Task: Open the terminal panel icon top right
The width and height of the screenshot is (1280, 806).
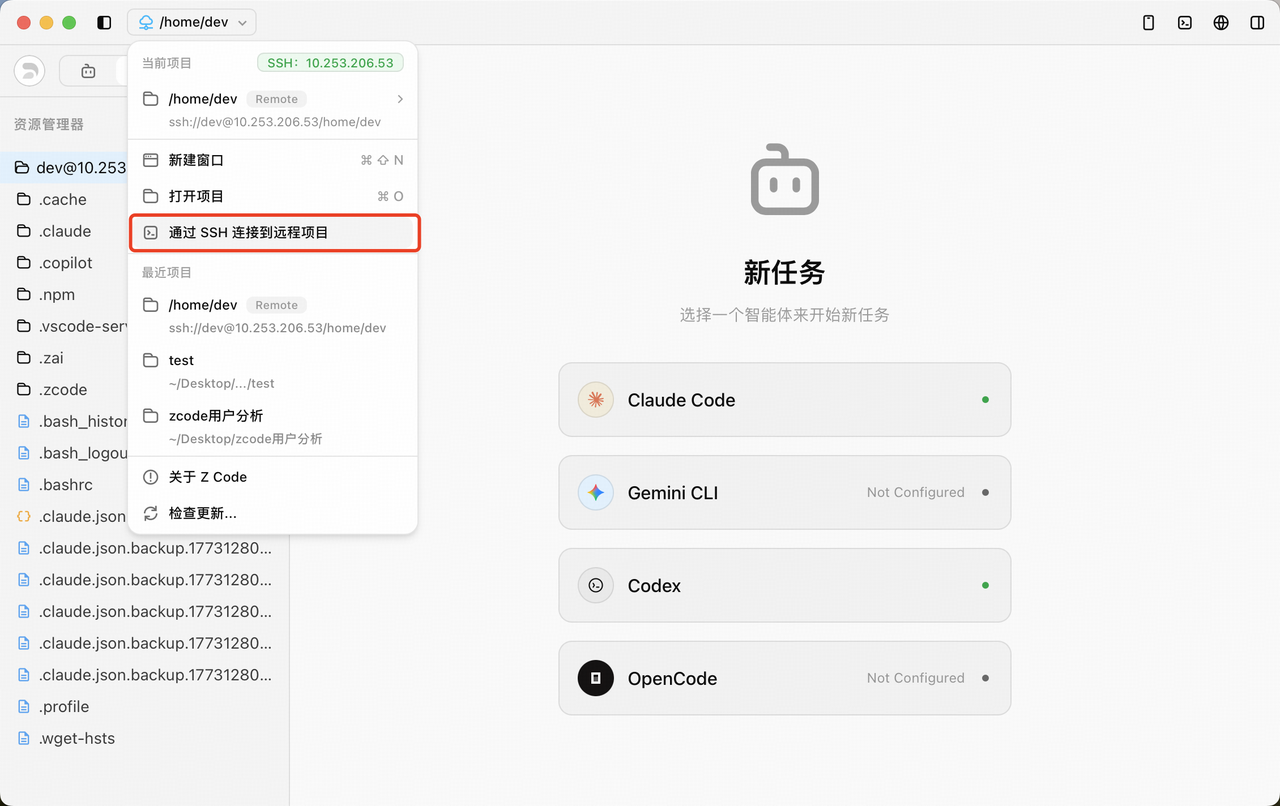Action: (x=1184, y=21)
